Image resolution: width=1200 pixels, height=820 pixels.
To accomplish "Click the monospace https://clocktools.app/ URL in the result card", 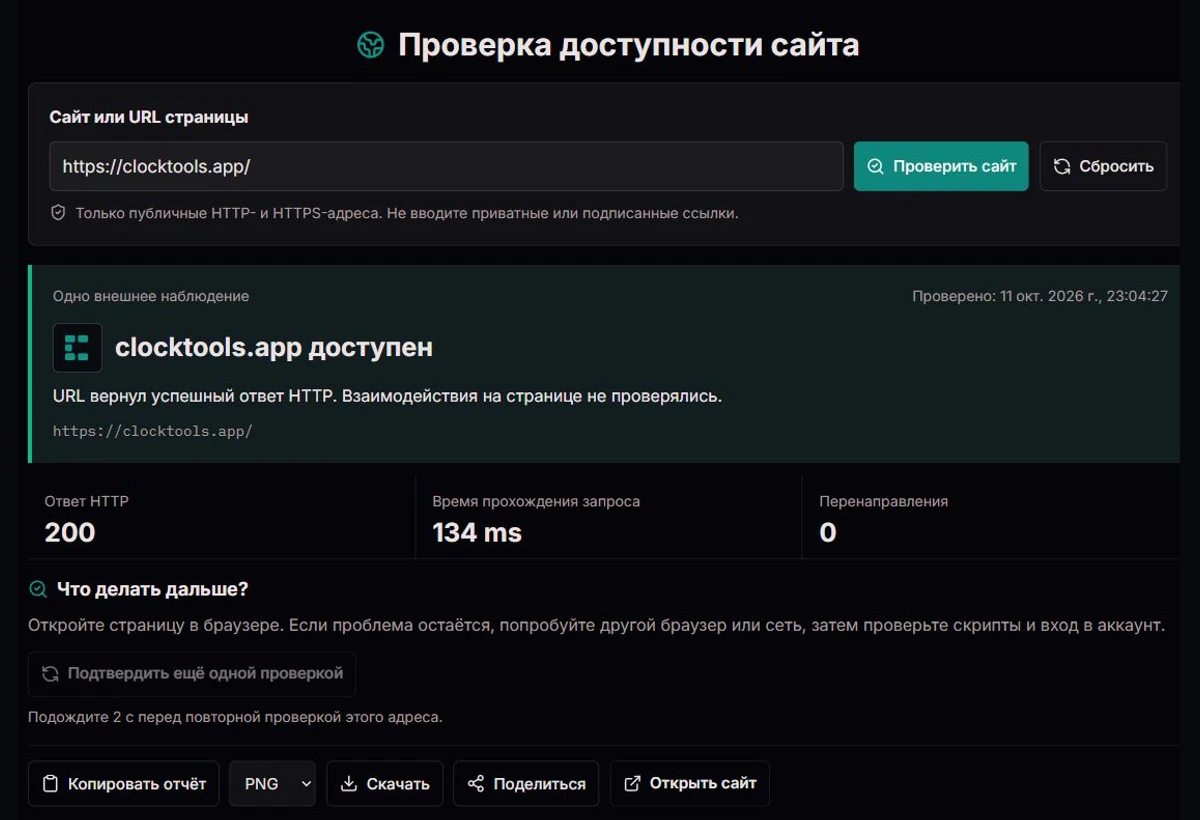I will [153, 431].
